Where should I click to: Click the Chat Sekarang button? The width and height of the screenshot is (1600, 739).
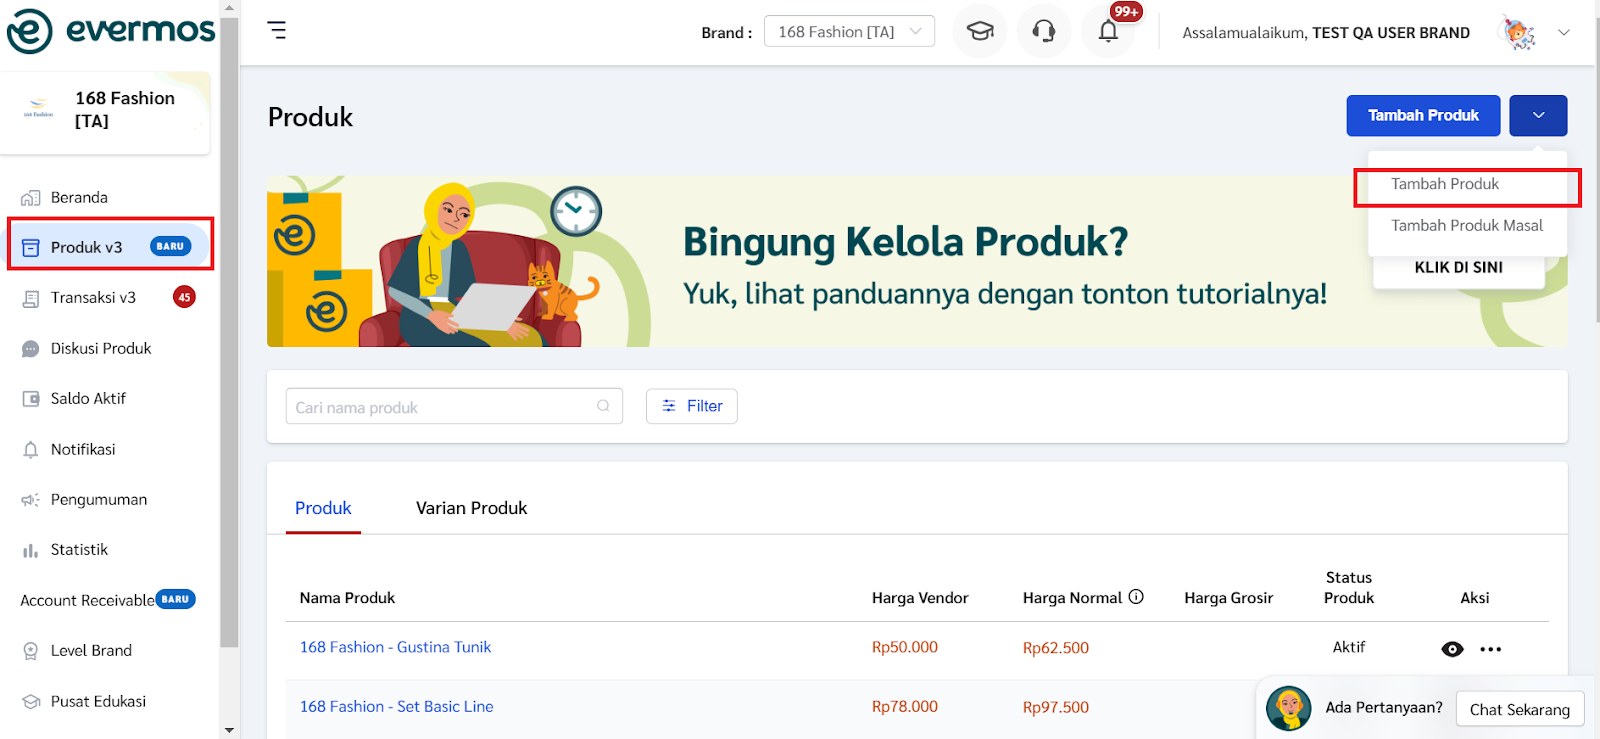(1520, 709)
